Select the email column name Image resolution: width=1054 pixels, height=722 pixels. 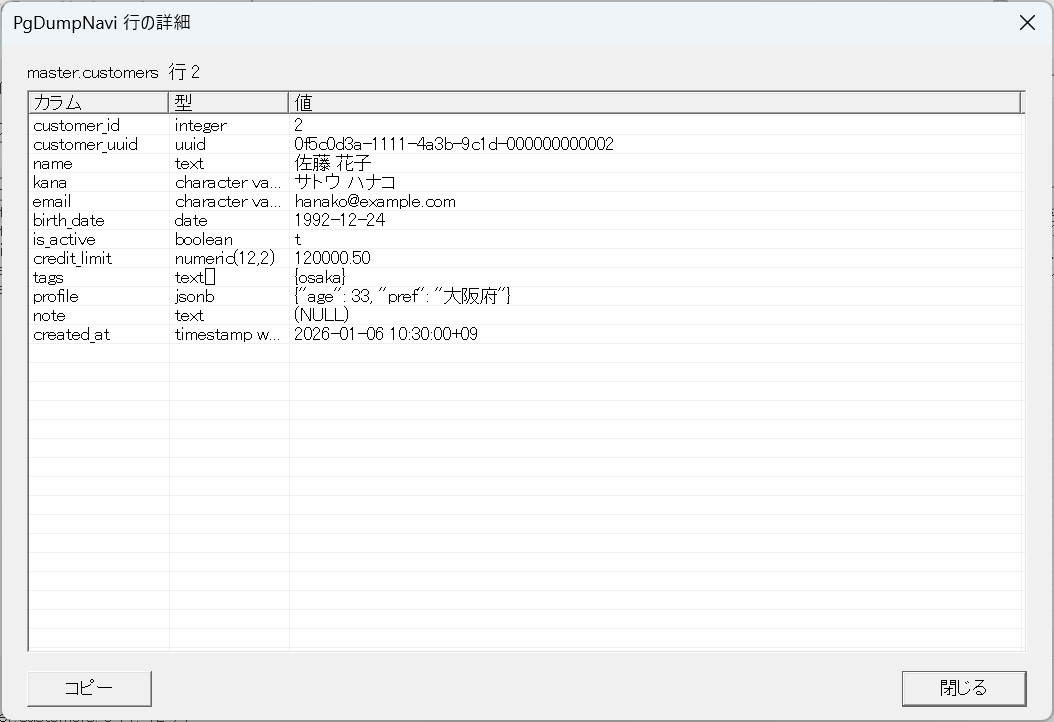point(52,202)
